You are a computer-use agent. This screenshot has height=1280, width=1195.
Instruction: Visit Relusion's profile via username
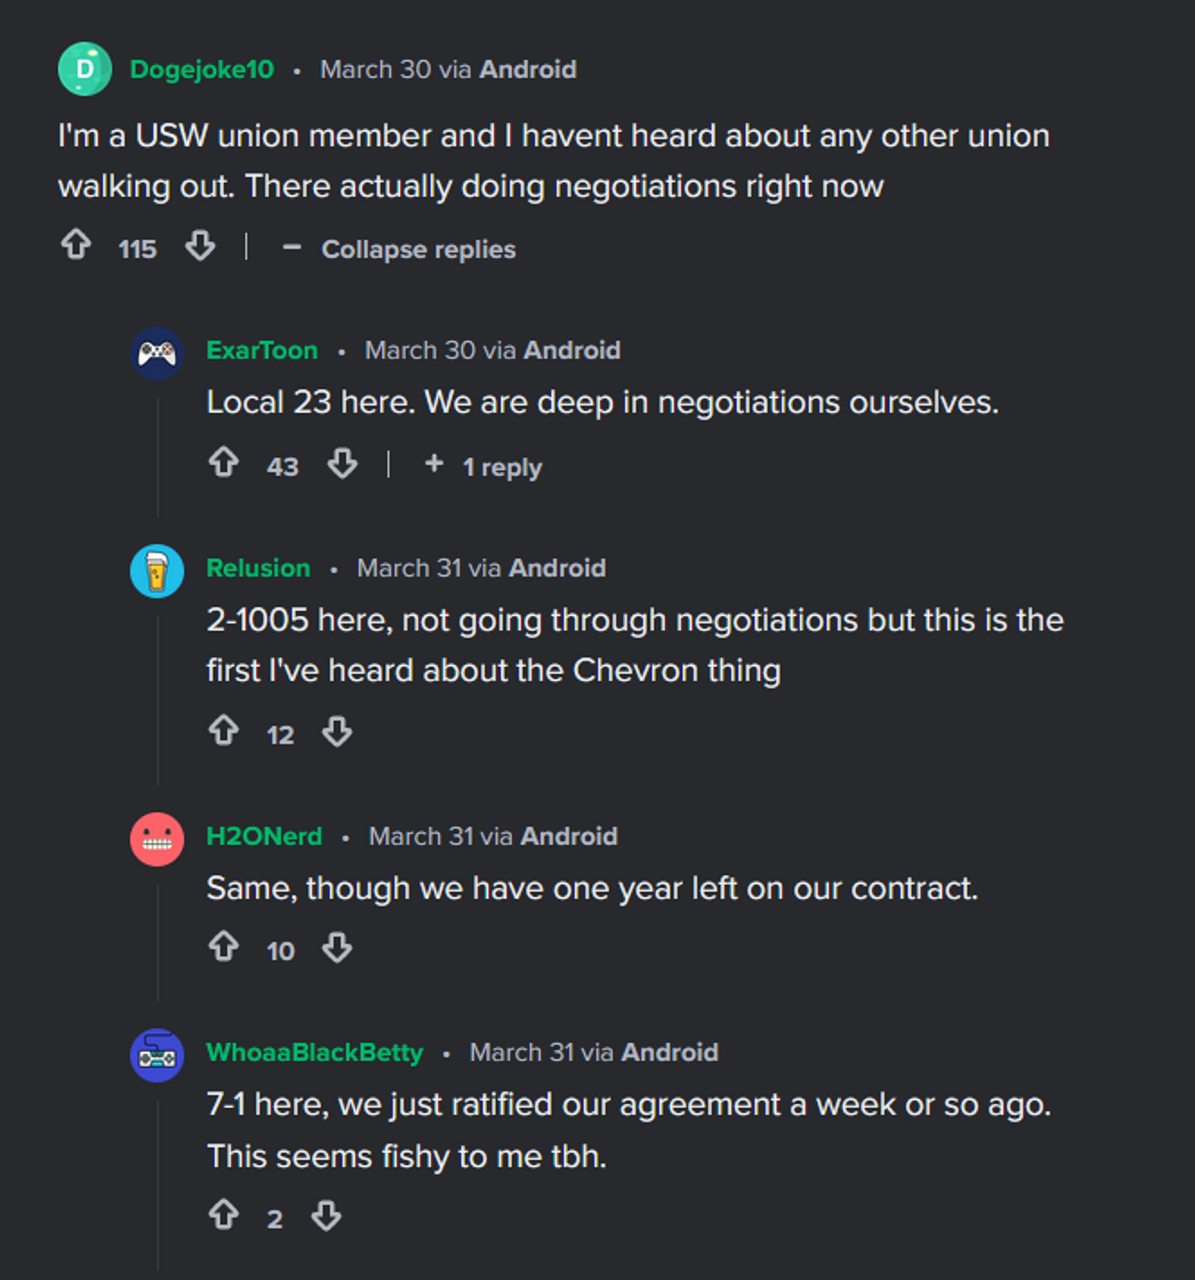[x=258, y=568]
